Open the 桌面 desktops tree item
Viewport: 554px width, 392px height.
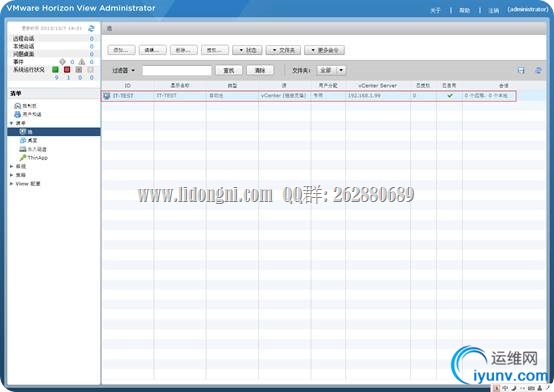pyautogui.click(x=29, y=140)
